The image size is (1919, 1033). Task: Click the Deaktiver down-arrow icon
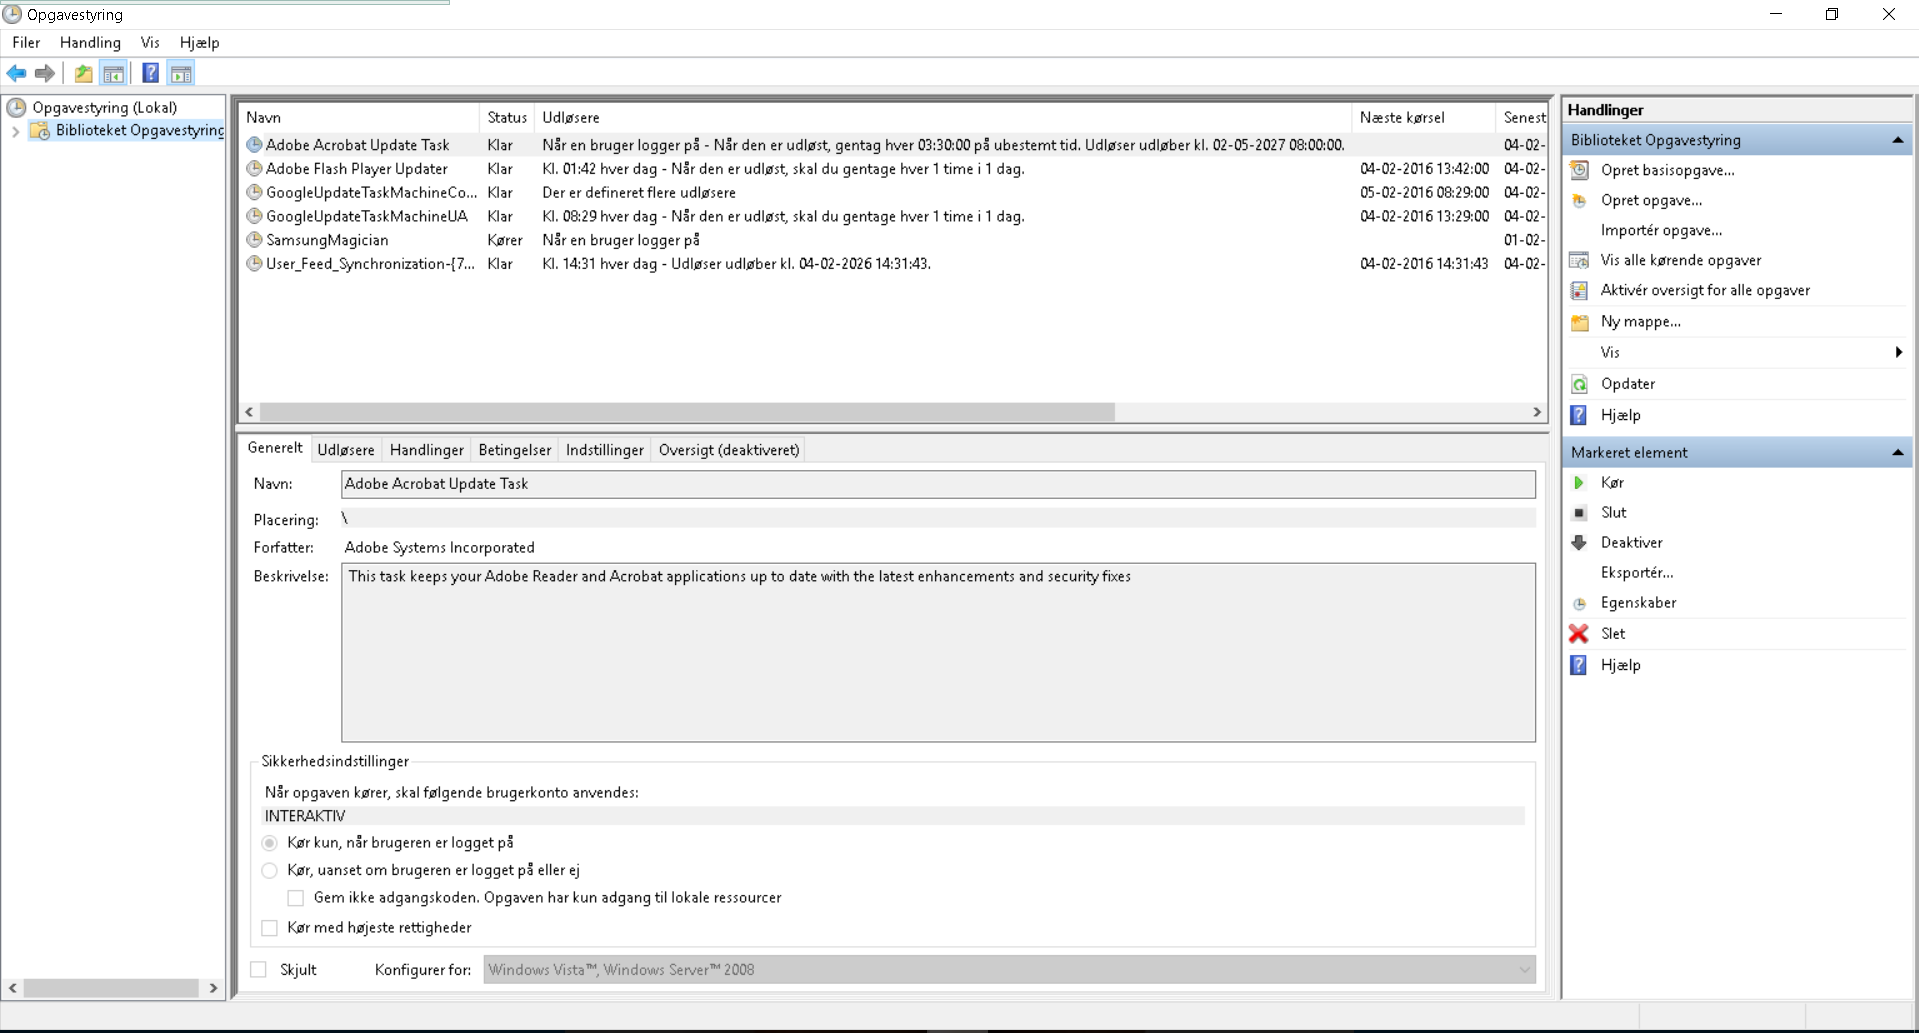coord(1579,543)
